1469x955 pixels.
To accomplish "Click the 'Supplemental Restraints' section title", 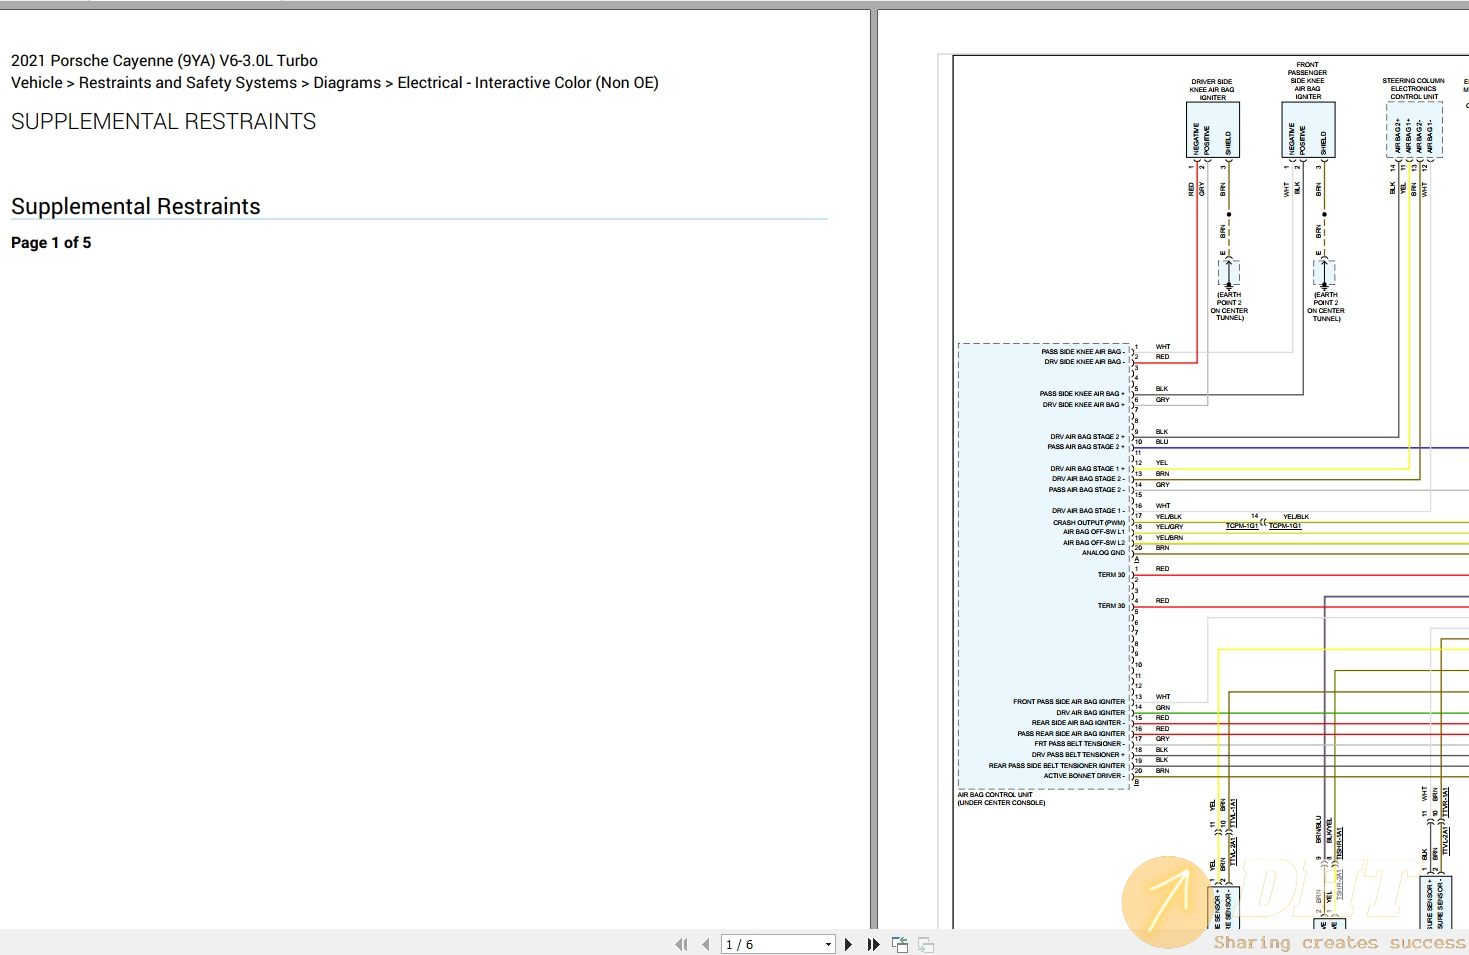I will [x=136, y=206].
